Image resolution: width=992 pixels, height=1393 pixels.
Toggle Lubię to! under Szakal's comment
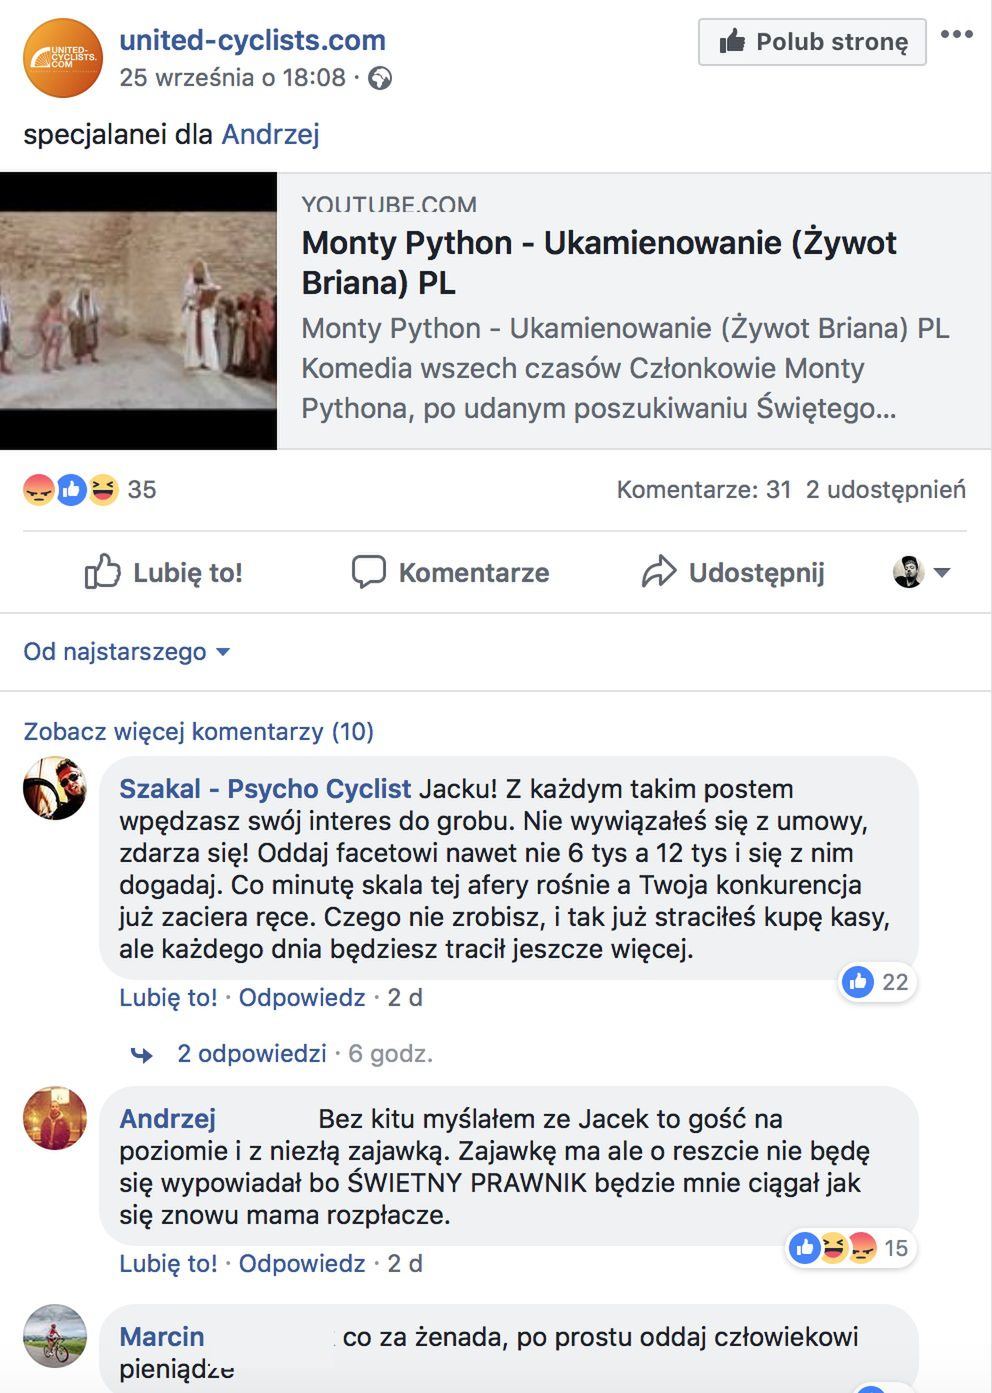(x=167, y=997)
